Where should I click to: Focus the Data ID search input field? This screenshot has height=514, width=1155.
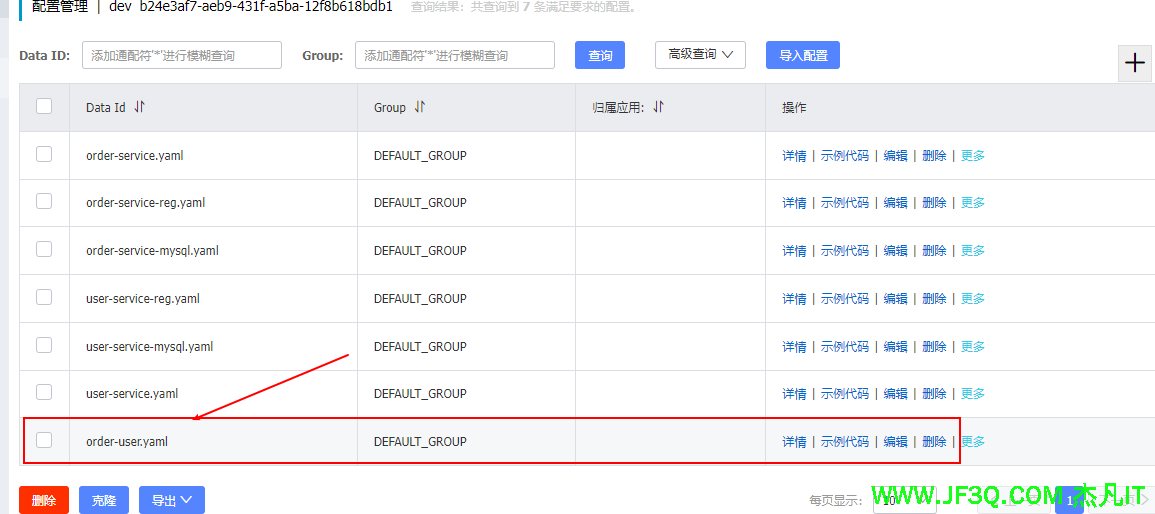point(181,56)
